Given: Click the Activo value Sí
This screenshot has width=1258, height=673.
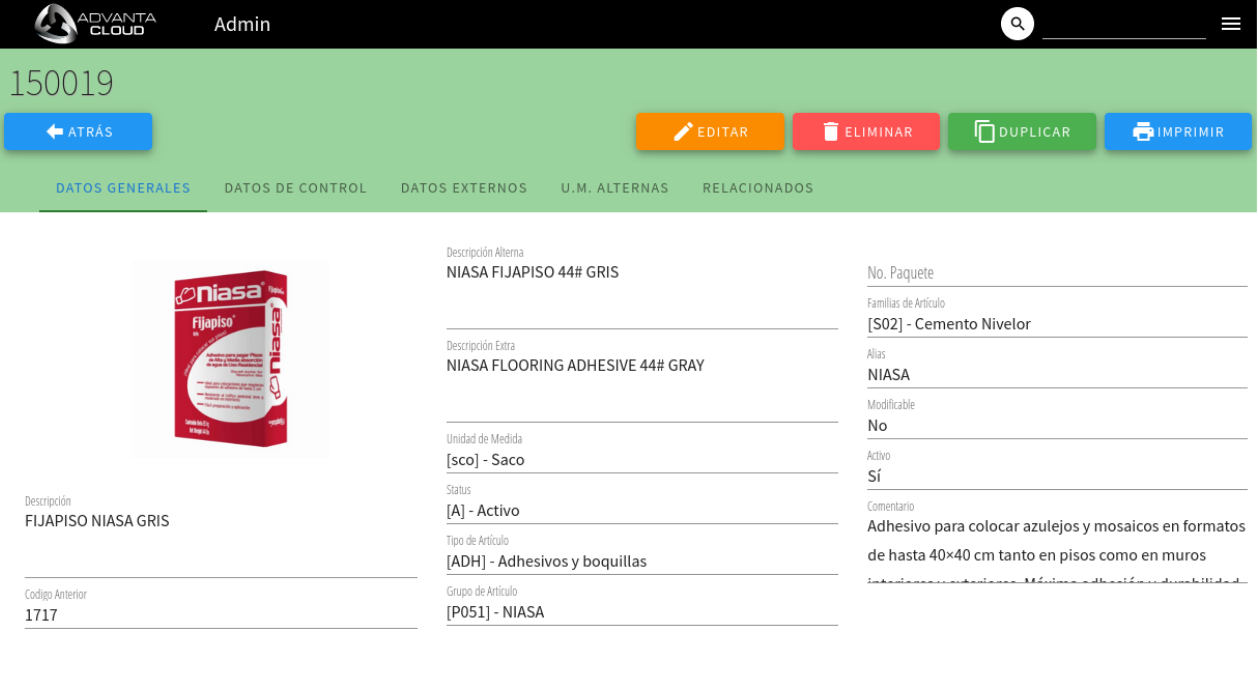Looking at the screenshot, I should (x=874, y=476).
